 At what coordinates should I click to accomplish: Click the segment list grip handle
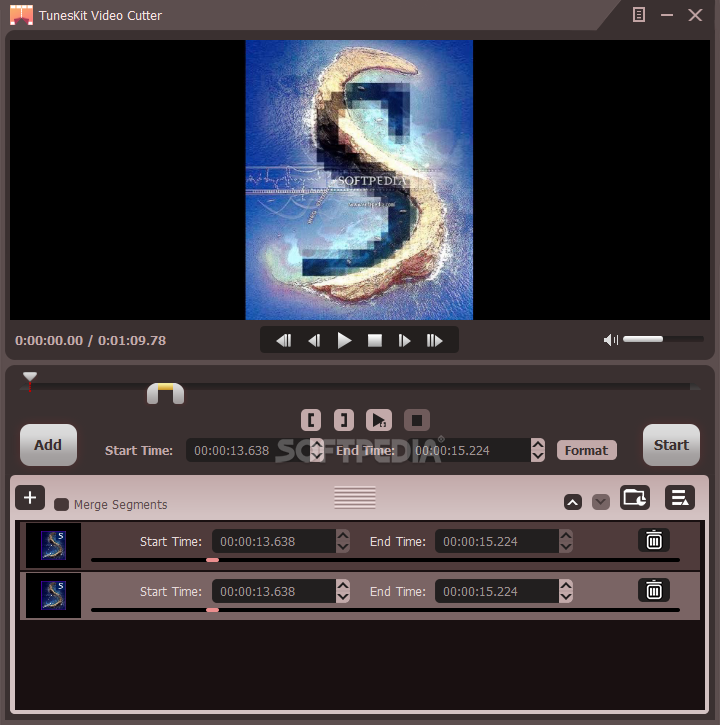[355, 498]
